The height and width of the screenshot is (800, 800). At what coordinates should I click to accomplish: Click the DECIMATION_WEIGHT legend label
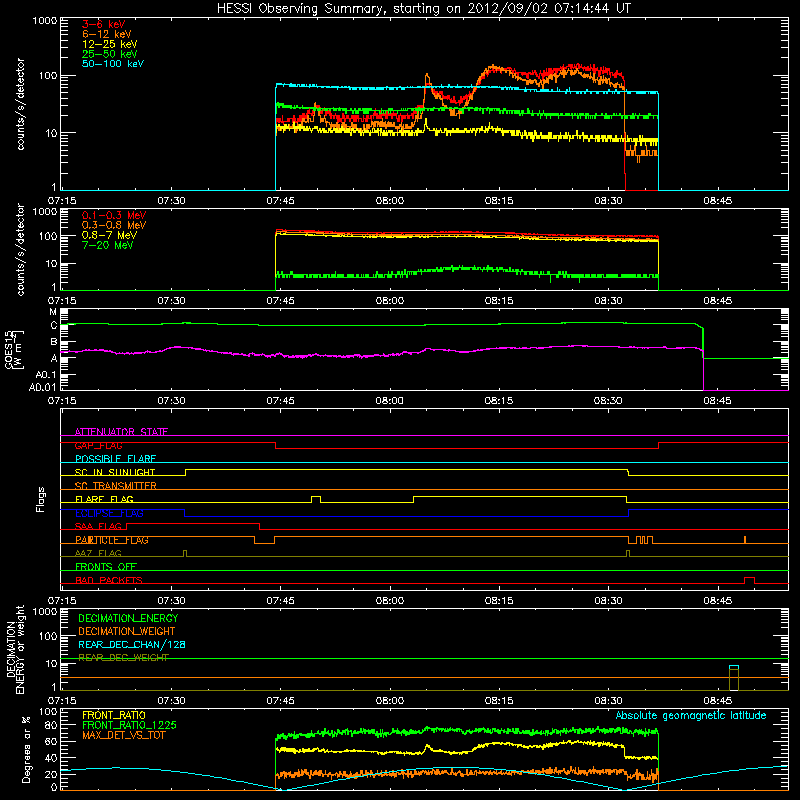pyautogui.click(x=127, y=631)
